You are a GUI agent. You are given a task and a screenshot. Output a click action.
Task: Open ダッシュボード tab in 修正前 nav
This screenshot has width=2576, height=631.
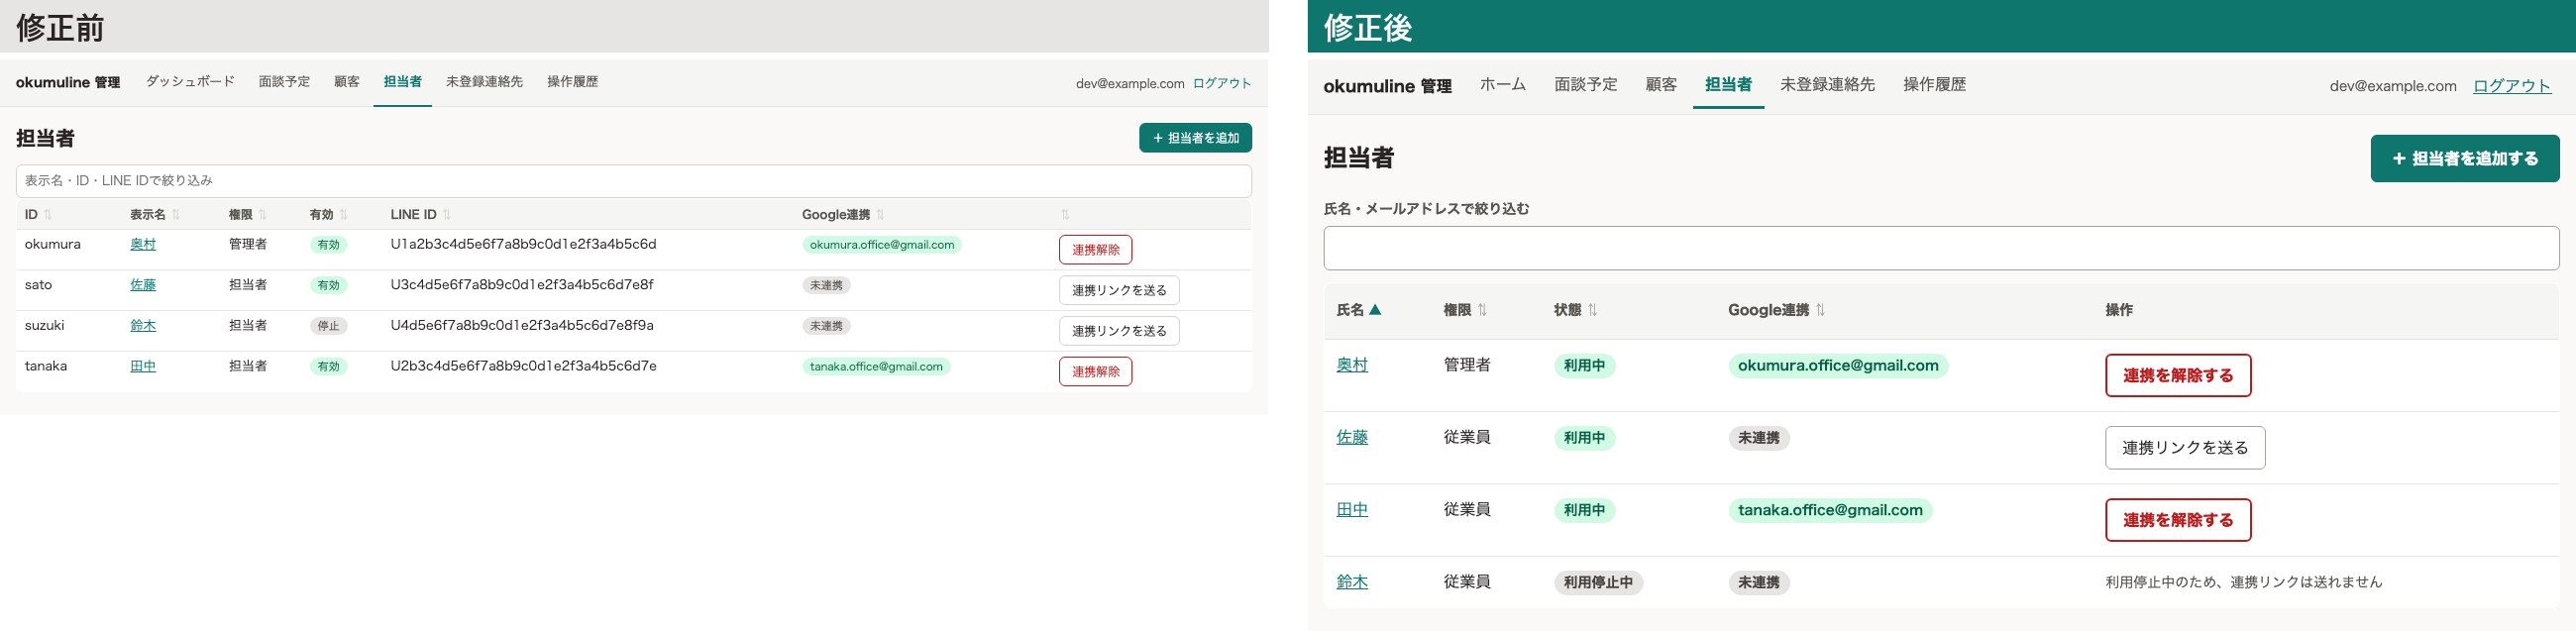coord(190,82)
